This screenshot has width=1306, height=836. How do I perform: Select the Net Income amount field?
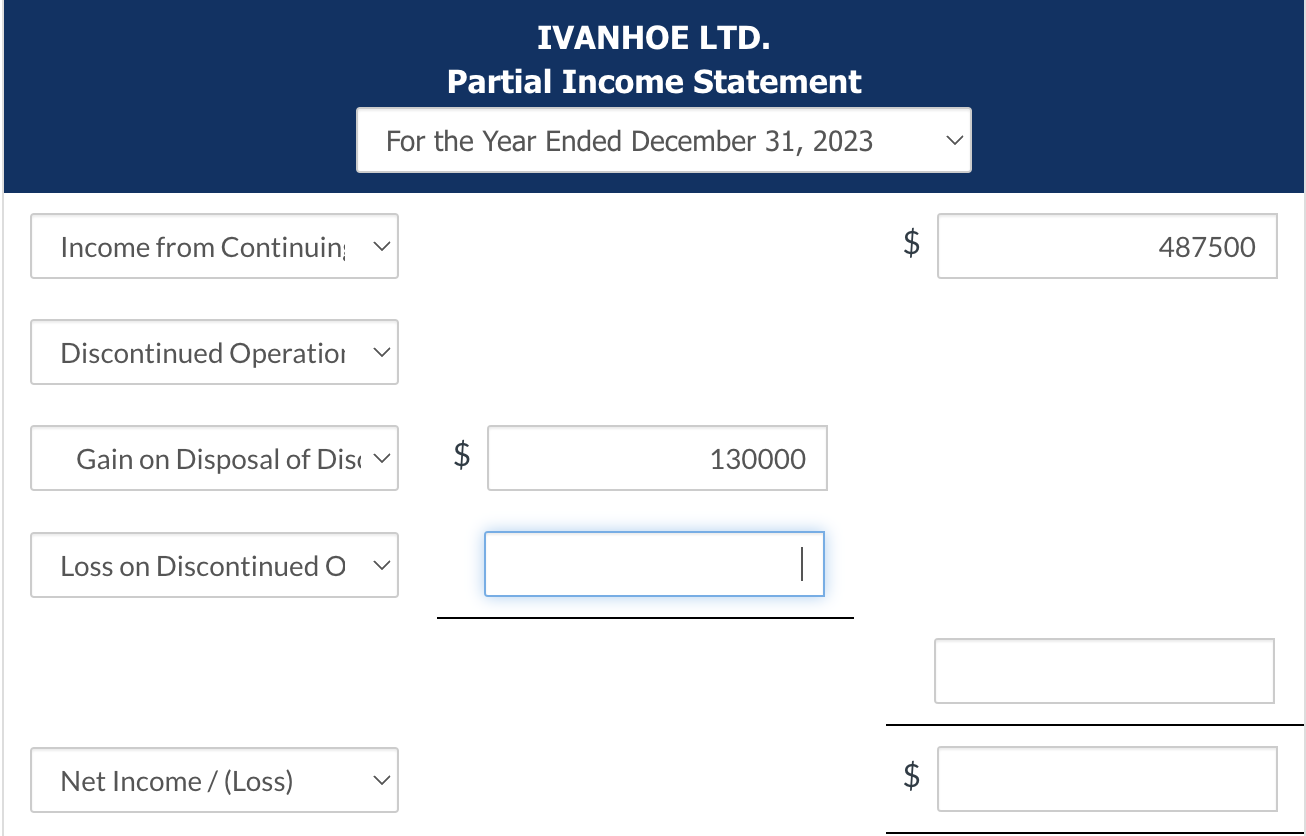tap(1107, 778)
